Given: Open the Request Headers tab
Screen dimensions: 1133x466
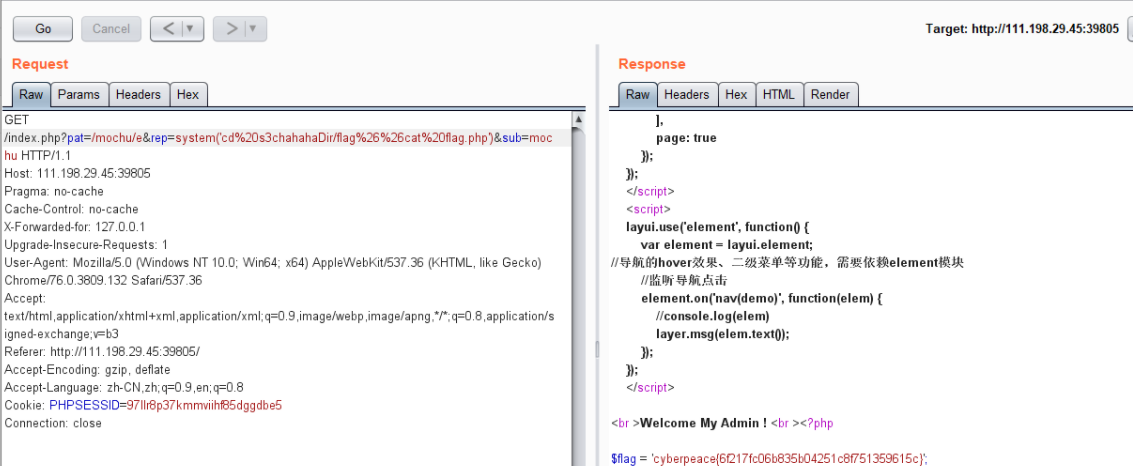Looking at the screenshot, I should 139,95.
